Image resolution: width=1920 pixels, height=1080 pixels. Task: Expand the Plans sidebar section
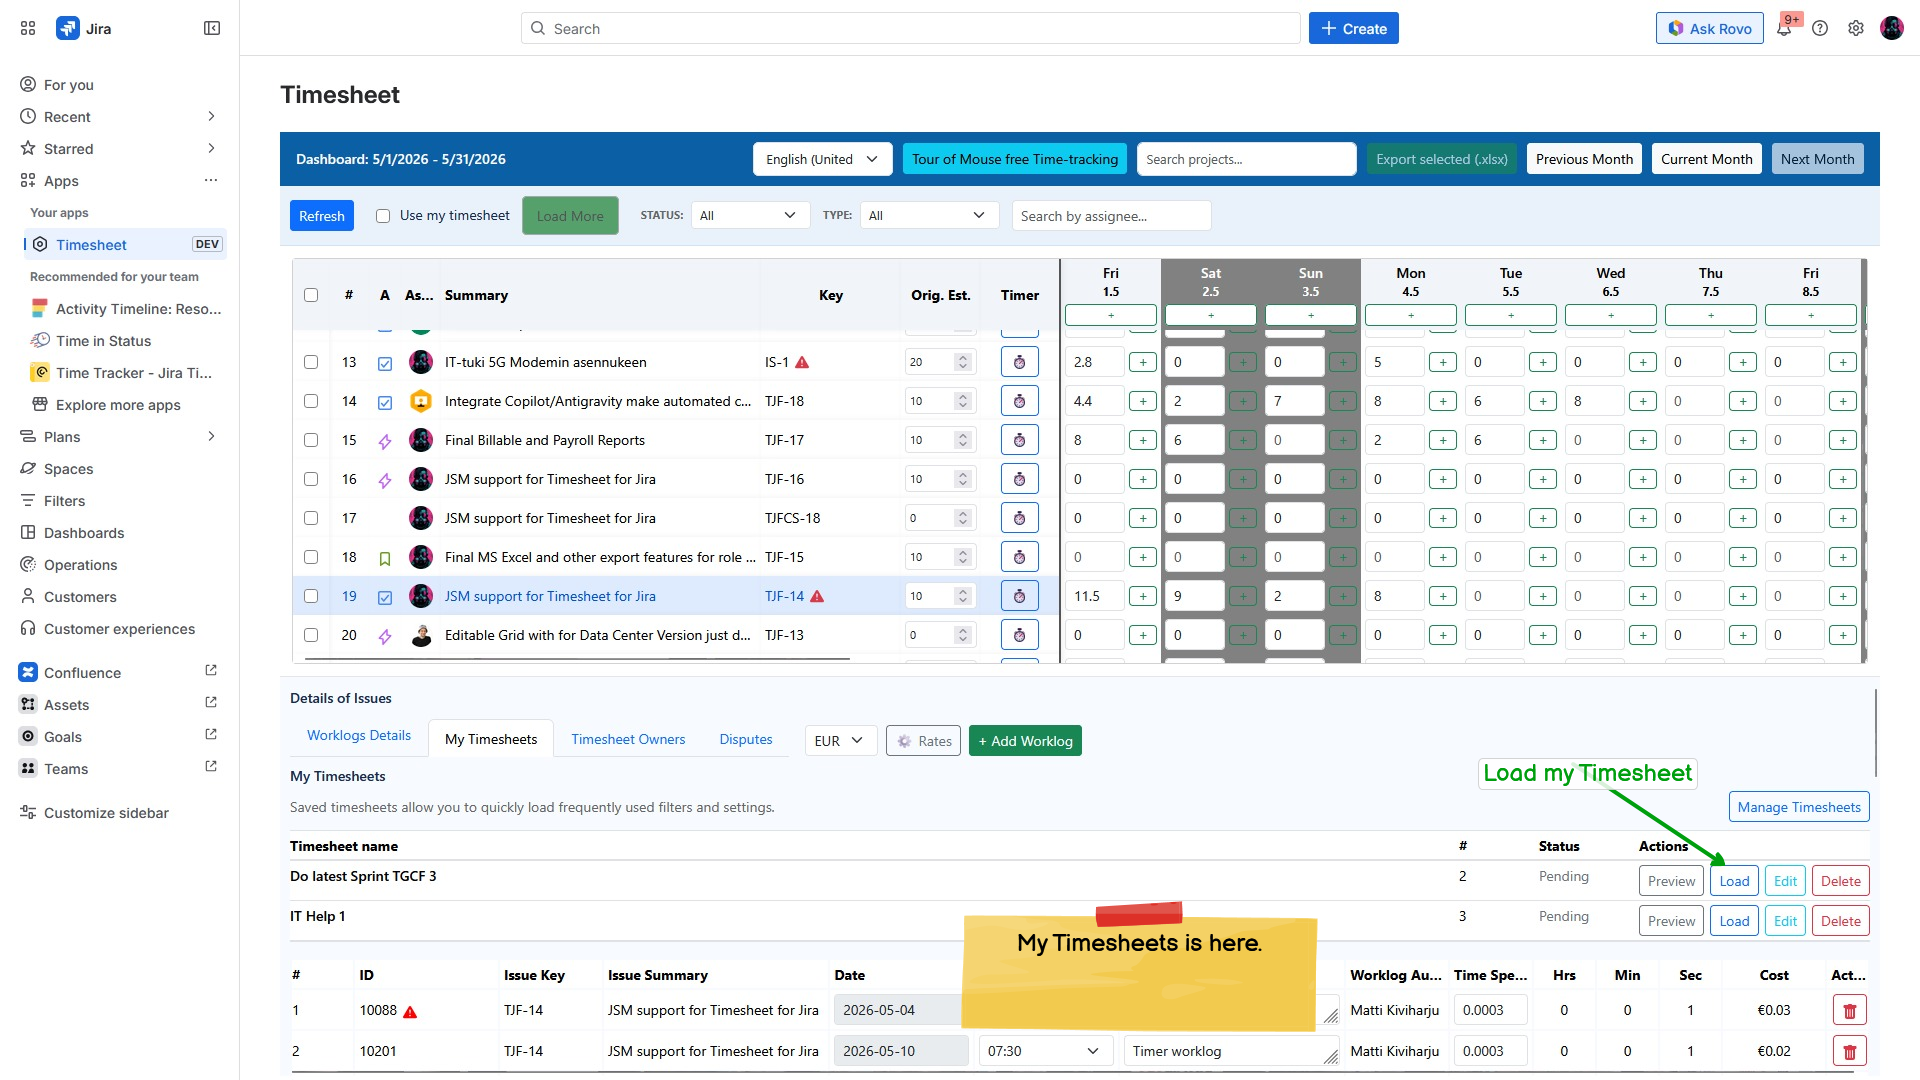click(x=211, y=436)
